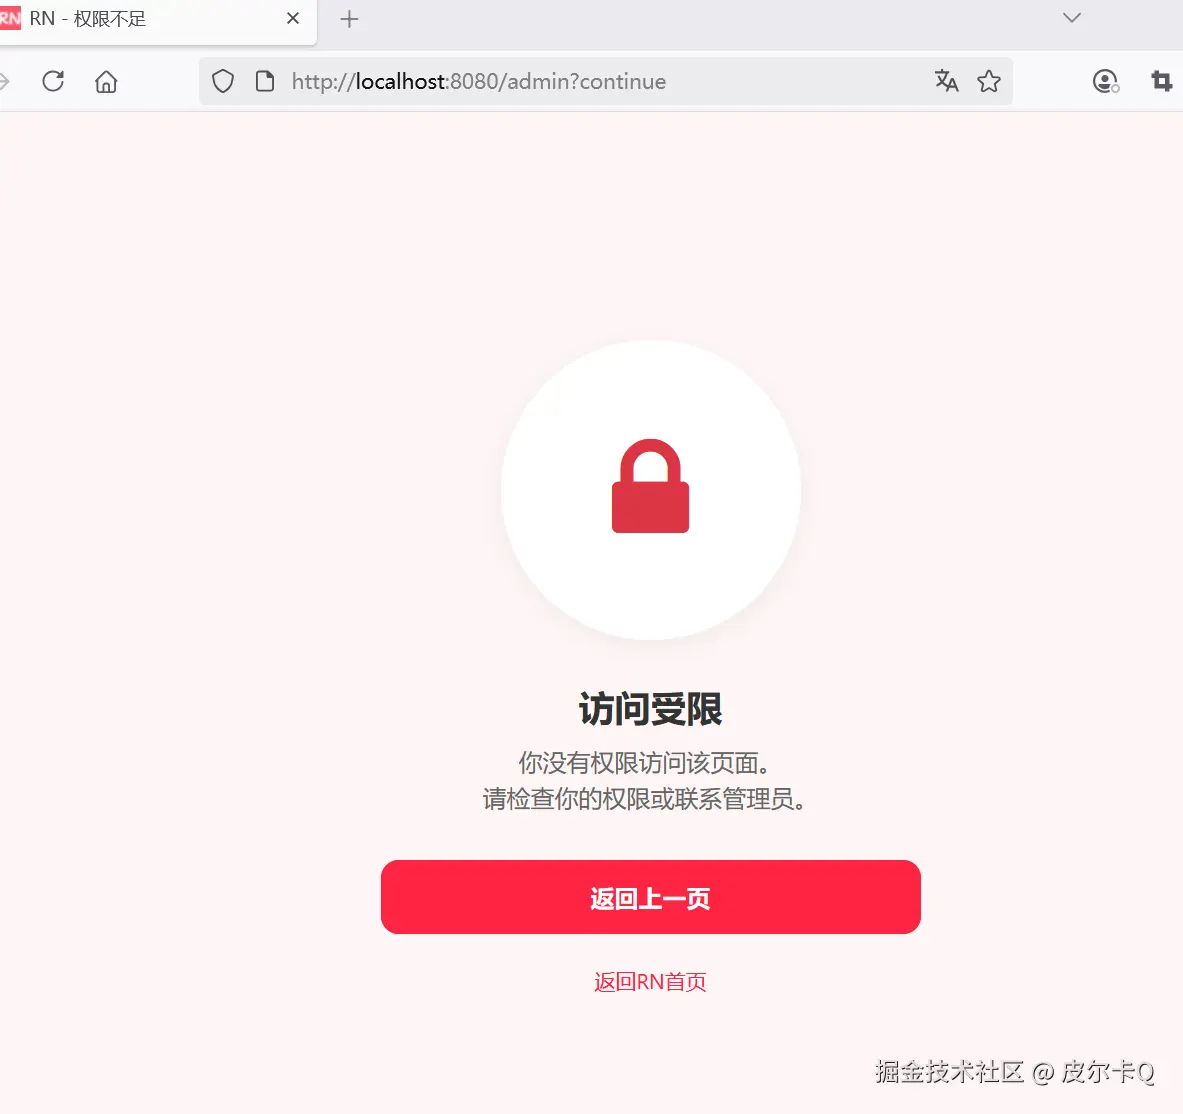Go to the browser home page
Screen dimensions: 1183x1114
(x=106, y=81)
